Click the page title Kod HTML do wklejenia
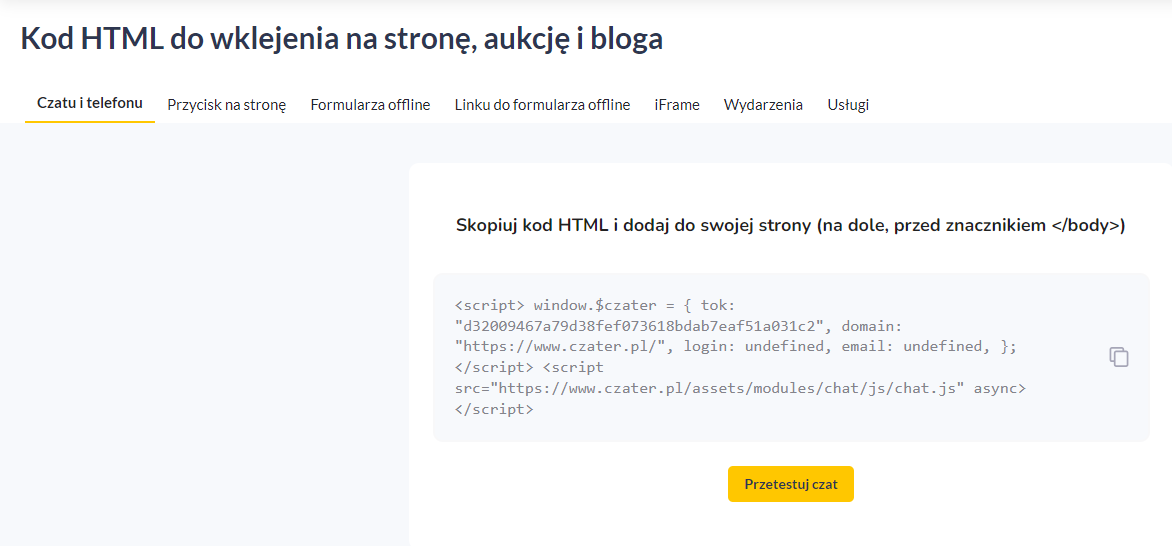 coord(342,39)
